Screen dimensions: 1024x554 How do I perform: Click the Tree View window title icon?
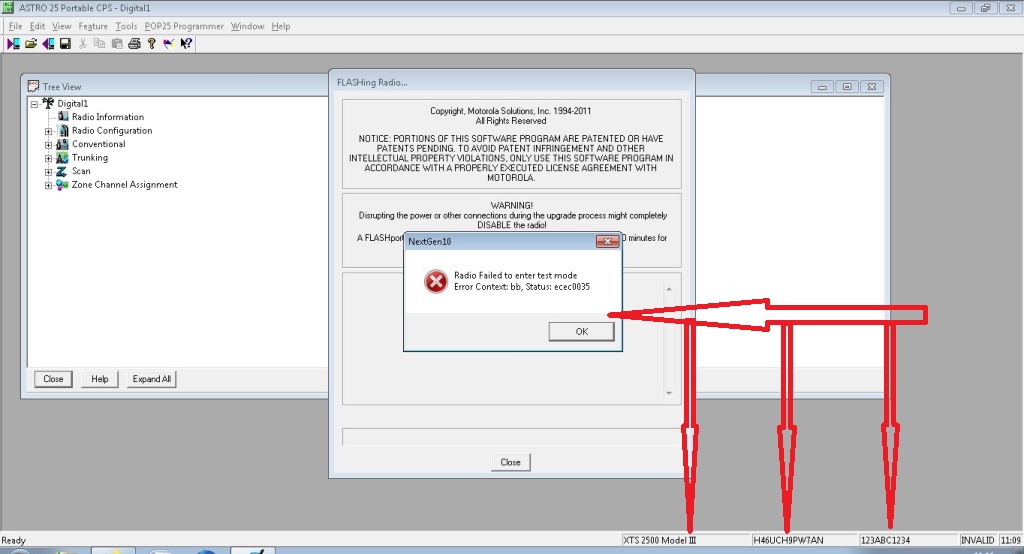[33, 86]
